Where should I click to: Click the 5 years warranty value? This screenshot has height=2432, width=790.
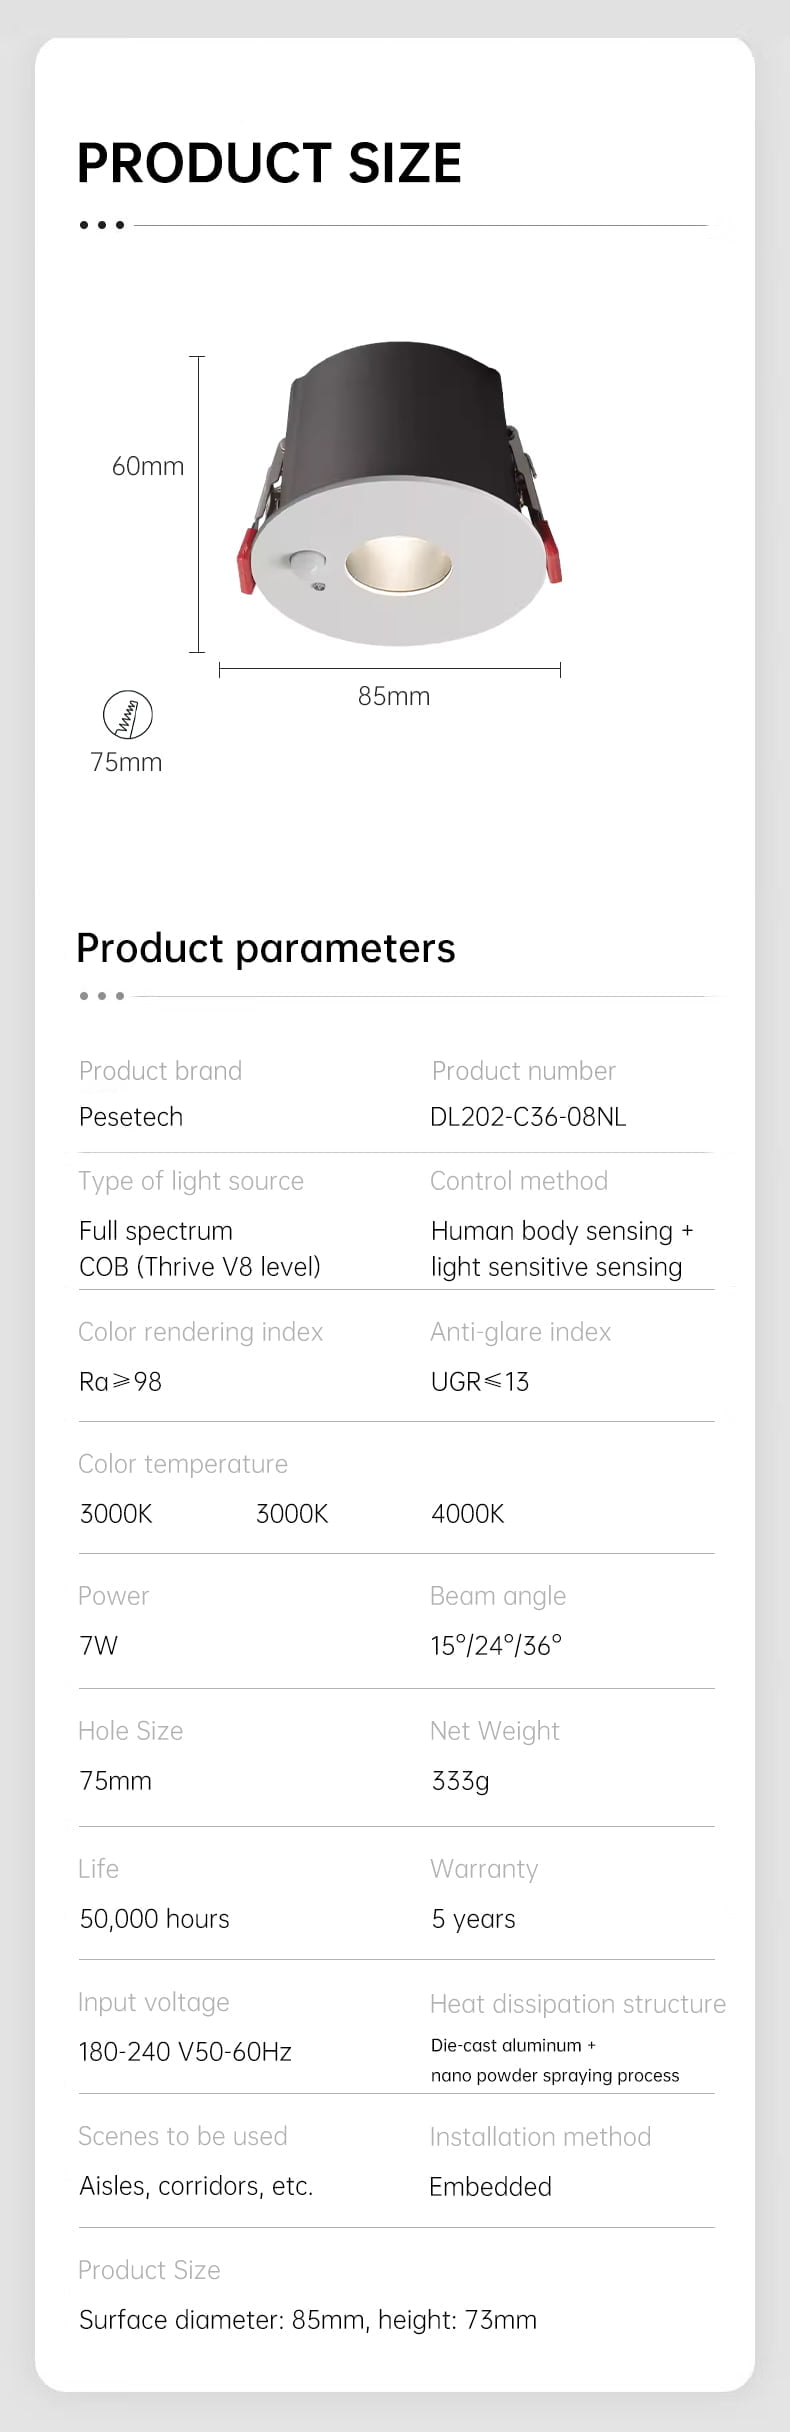(473, 1919)
